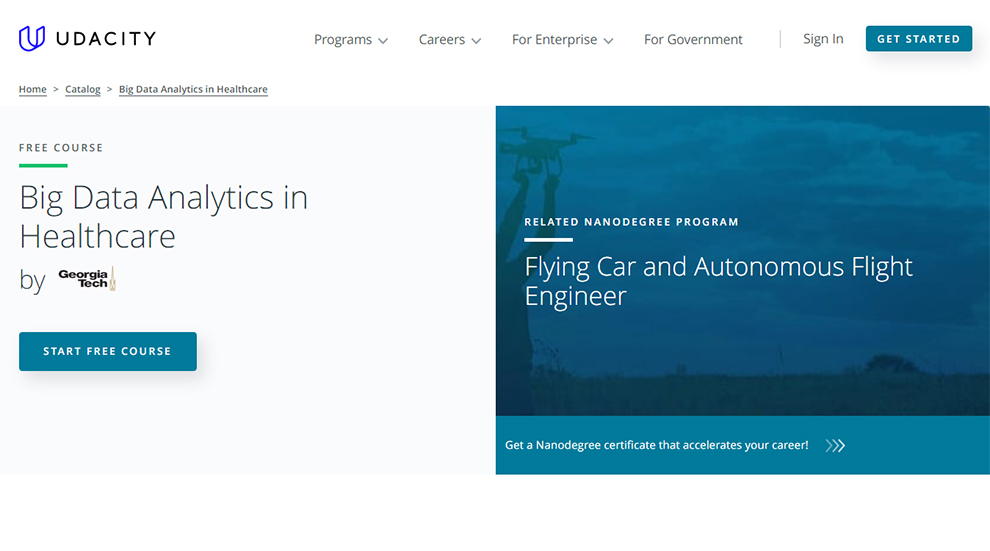990x551 pixels.
Task: Click the FREE COURSE label
Action: click(x=61, y=148)
